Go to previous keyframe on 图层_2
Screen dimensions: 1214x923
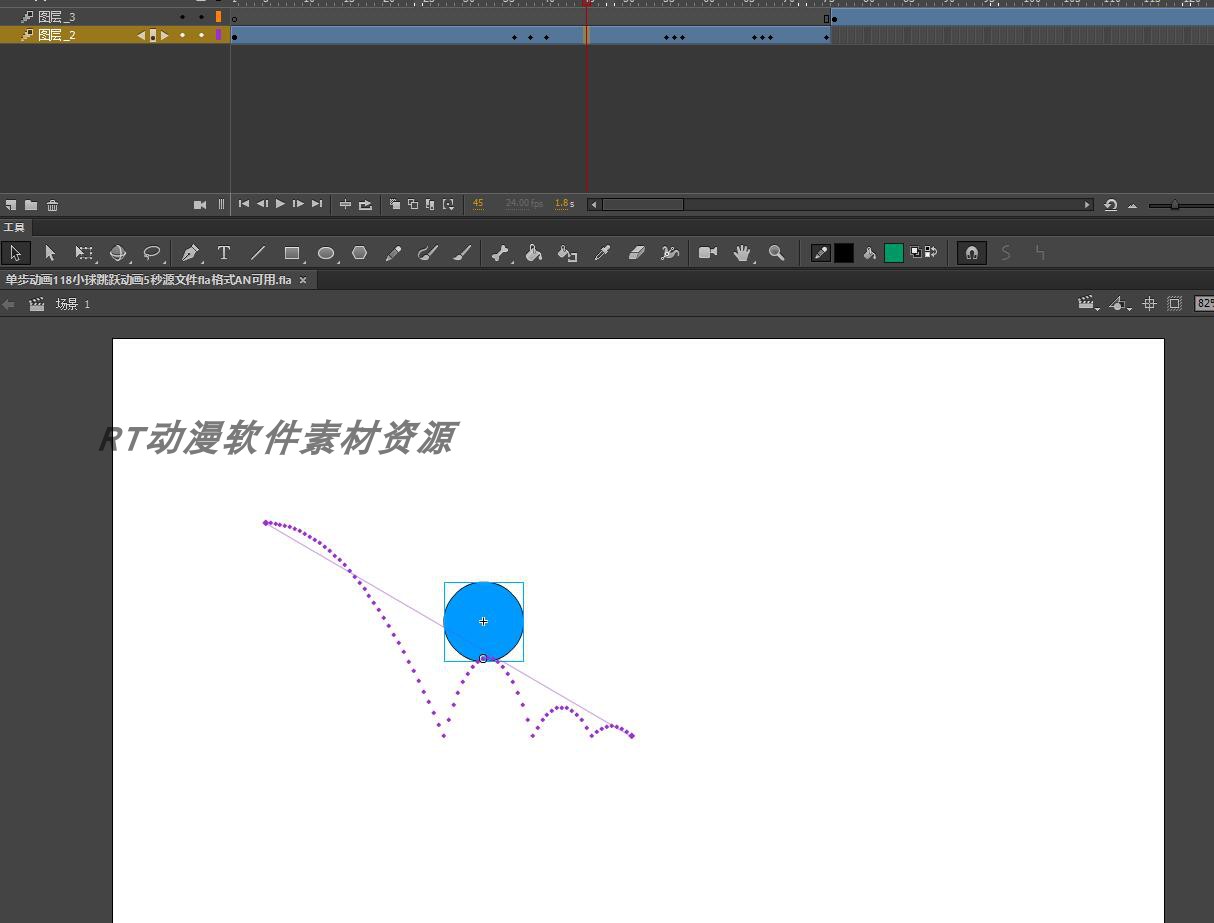141,35
